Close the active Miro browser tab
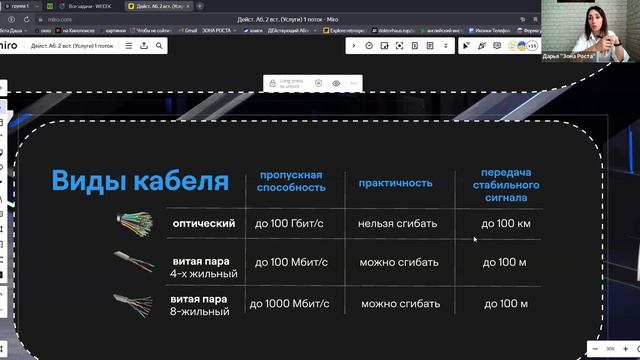Screen dimensions: 640x360 [x=188, y=6]
